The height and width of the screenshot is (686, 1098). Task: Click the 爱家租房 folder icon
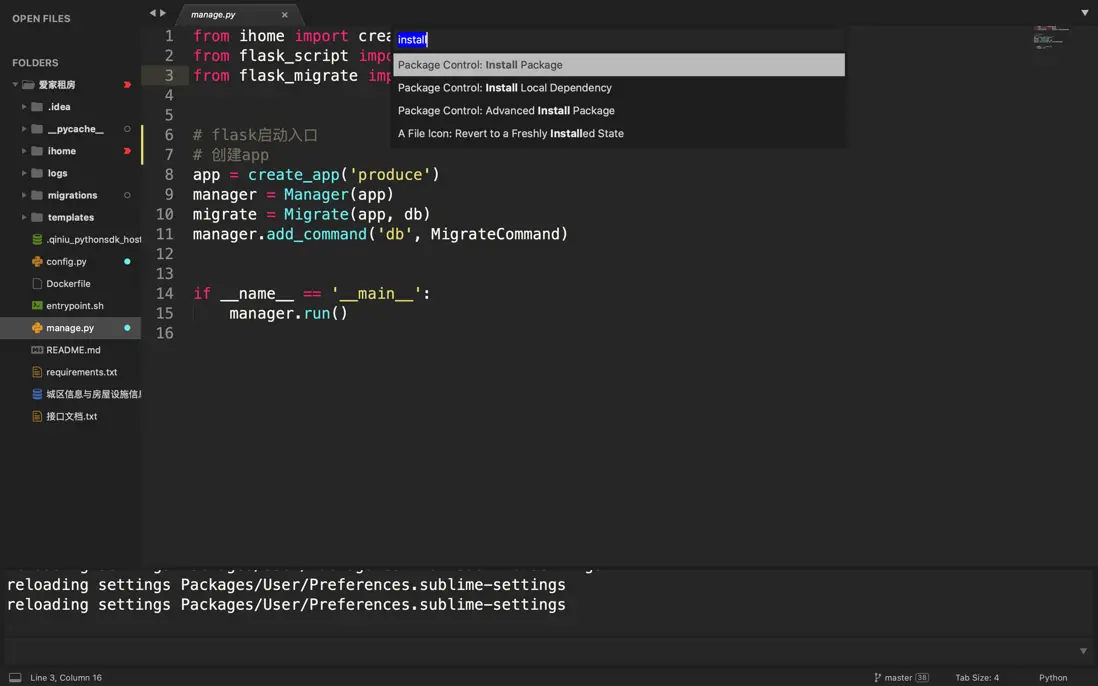click(x=28, y=85)
